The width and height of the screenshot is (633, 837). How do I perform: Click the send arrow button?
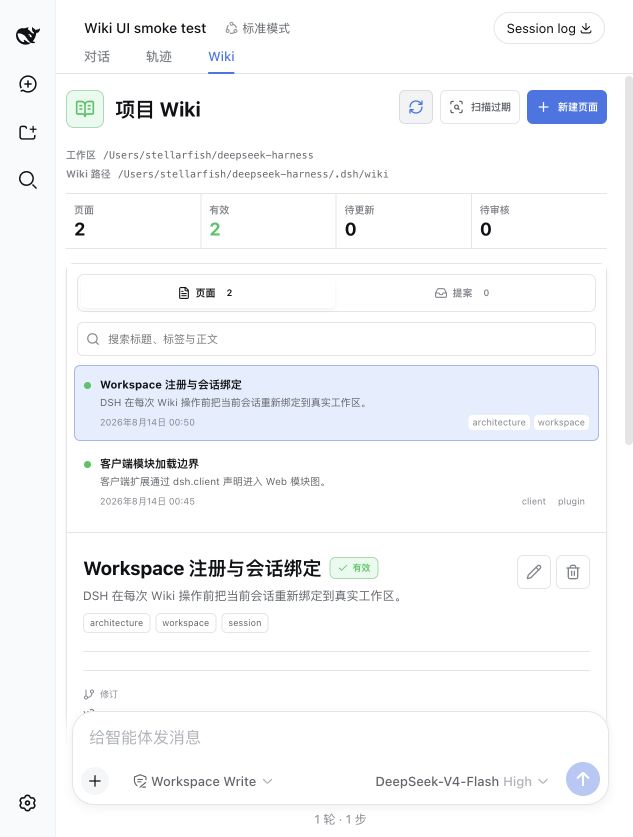(x=583, y=779)
